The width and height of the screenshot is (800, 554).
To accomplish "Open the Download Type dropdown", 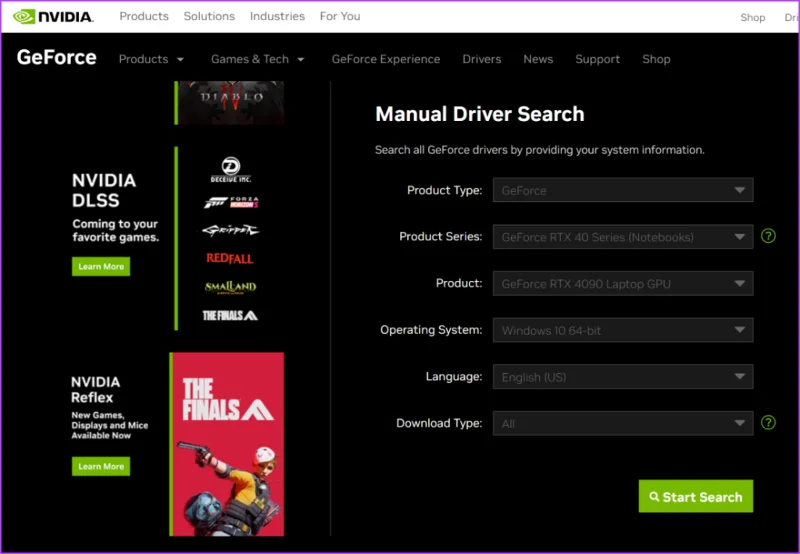I will [x=622, y=423].
